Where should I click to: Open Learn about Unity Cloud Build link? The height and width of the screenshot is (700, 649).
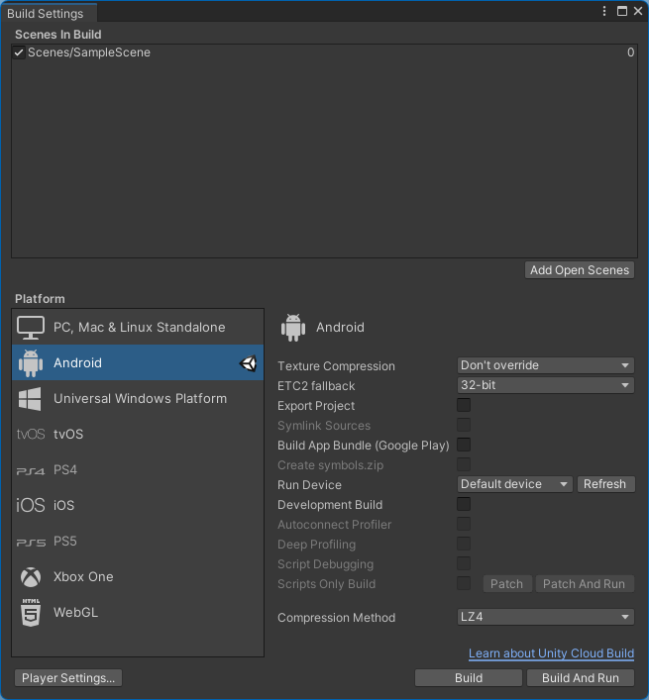(x=551, y=654)
